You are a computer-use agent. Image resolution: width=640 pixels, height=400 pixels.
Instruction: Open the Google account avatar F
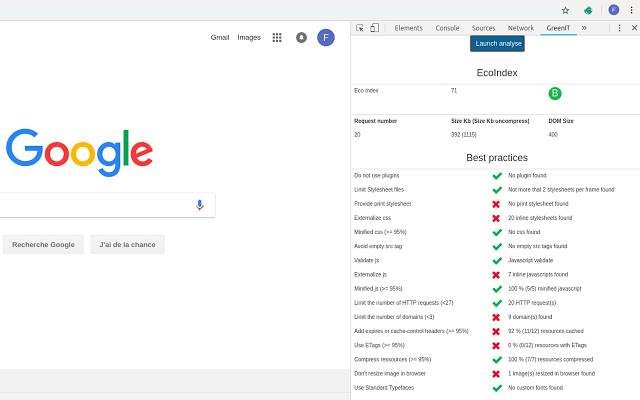click(326, 38)
